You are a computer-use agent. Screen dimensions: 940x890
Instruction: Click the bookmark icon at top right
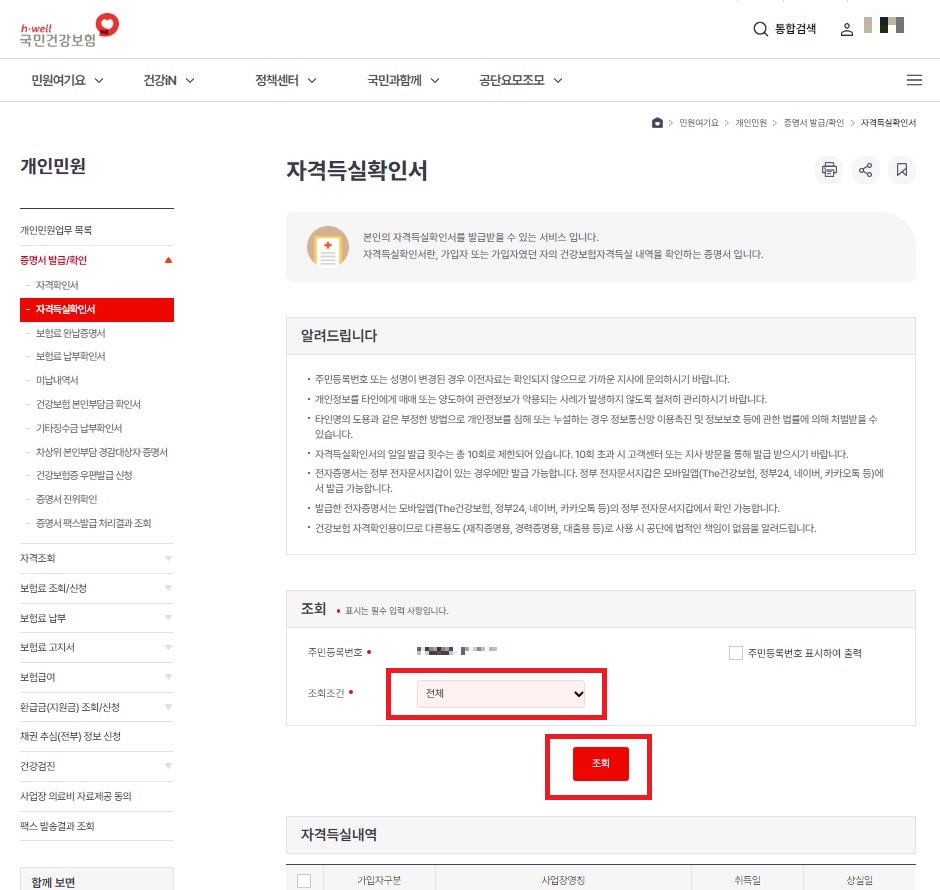(x=901, y=169)
